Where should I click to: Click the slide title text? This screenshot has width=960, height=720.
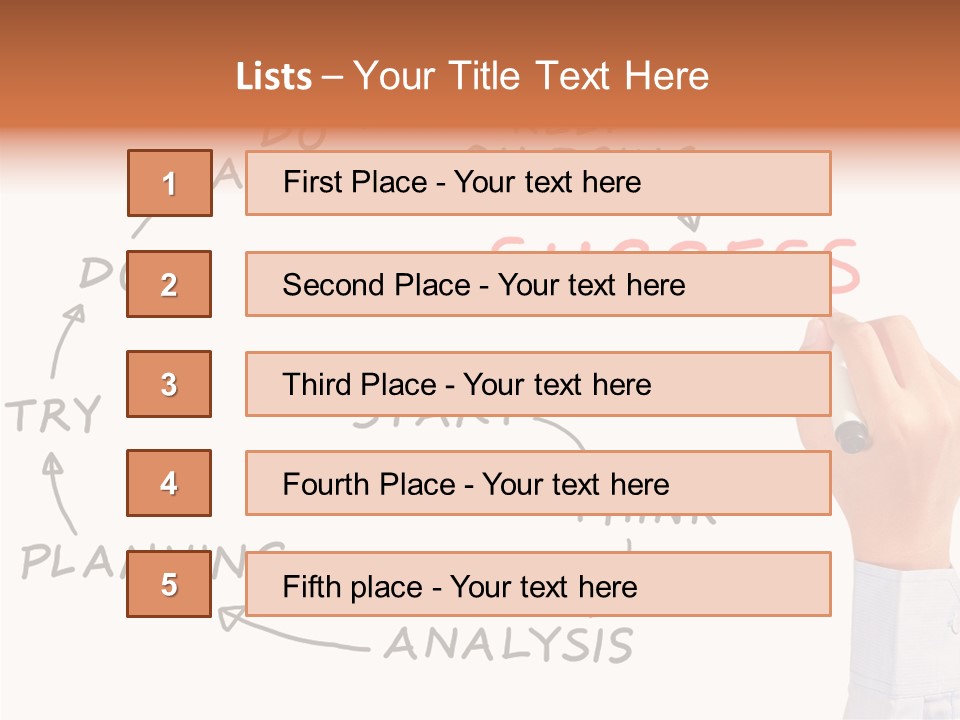coord(472,76)
